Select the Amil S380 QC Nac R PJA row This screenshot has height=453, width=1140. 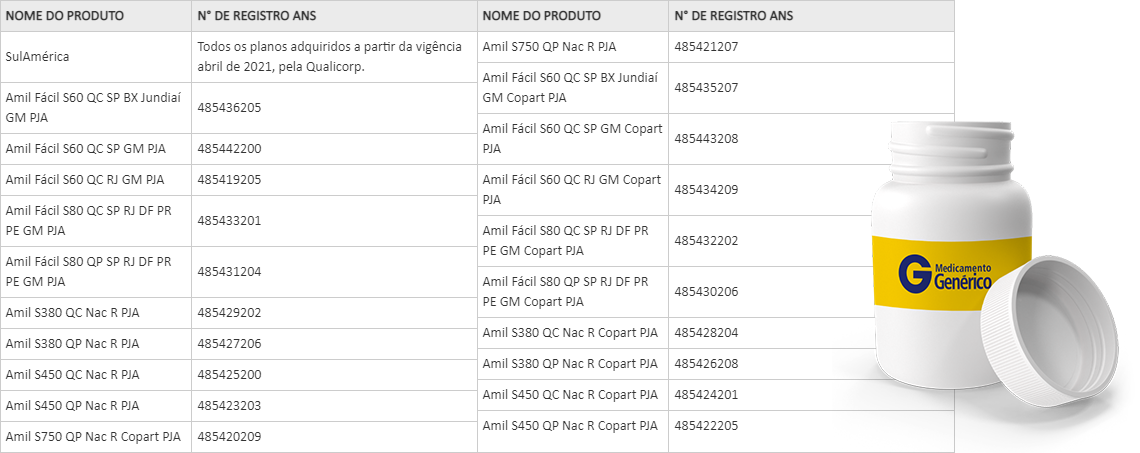238,313
